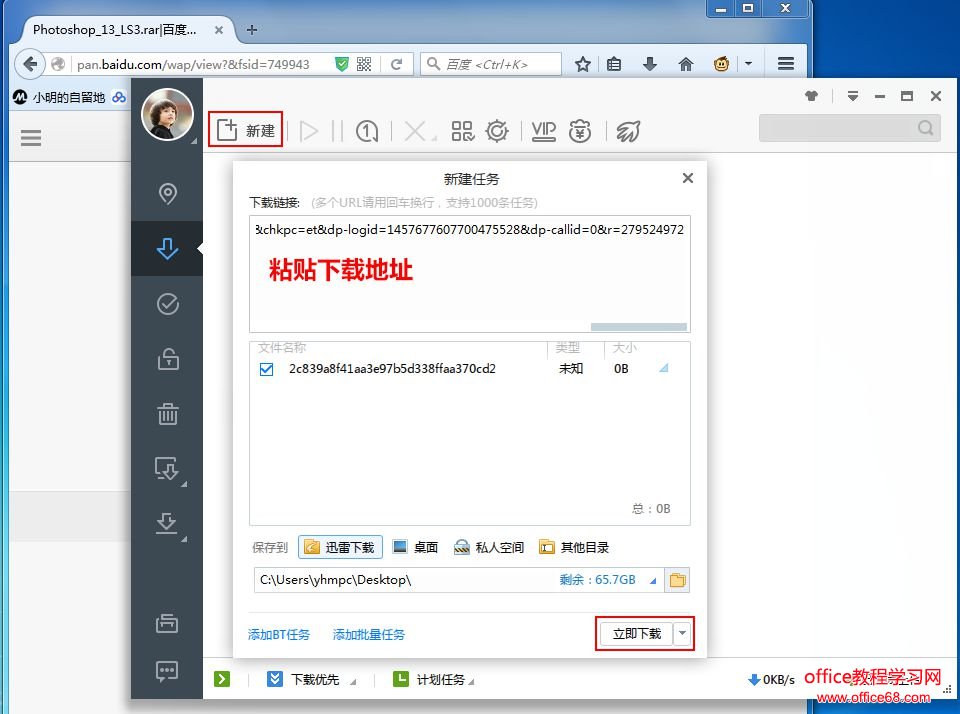Click the QR code icon in address bar

point(364,64)
